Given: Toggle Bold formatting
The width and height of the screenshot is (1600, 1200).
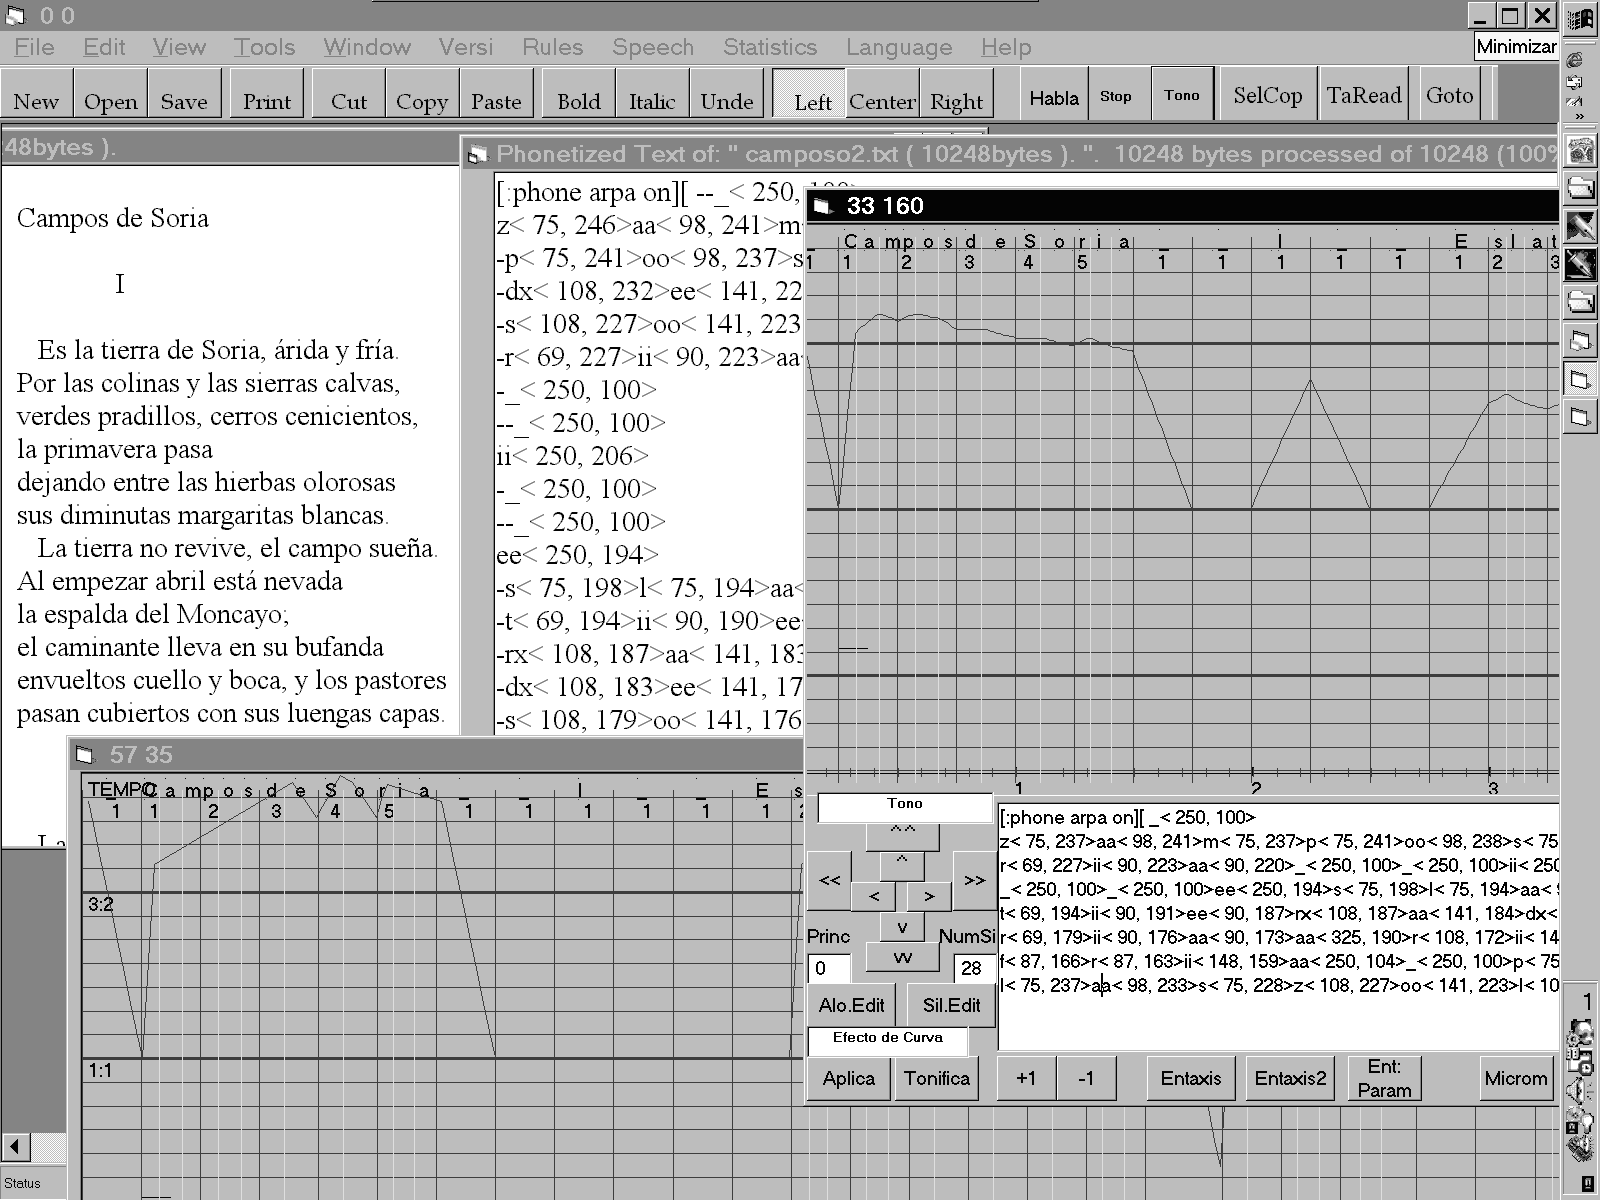Looking at the screenshot, I should click(578, 95).
